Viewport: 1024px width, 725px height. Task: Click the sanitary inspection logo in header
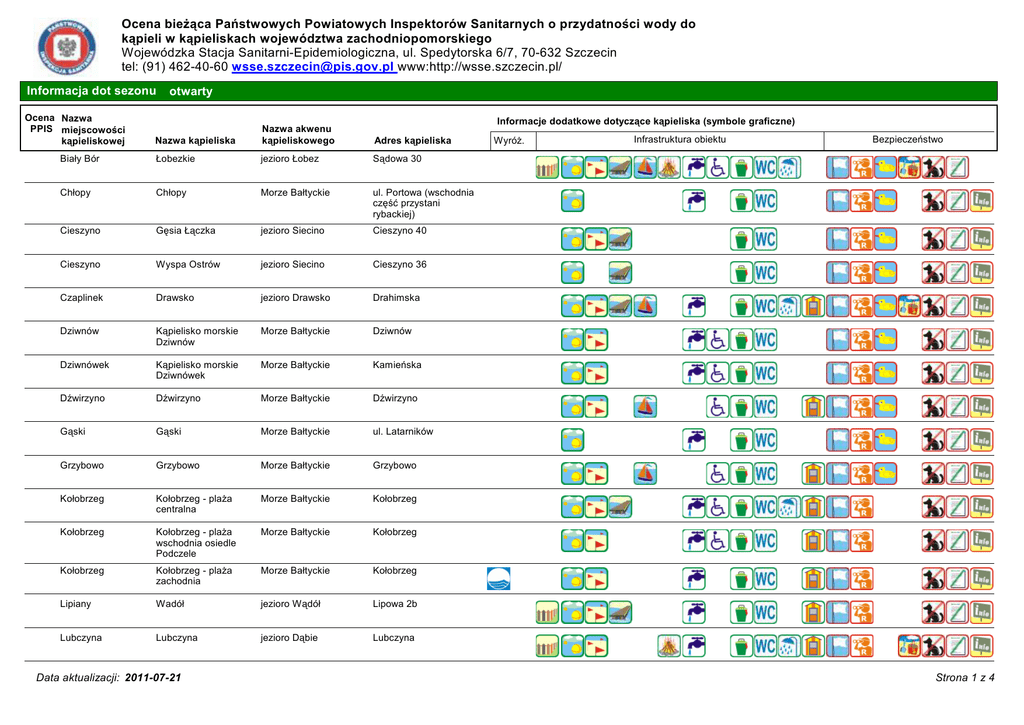[x=69, y=47]
